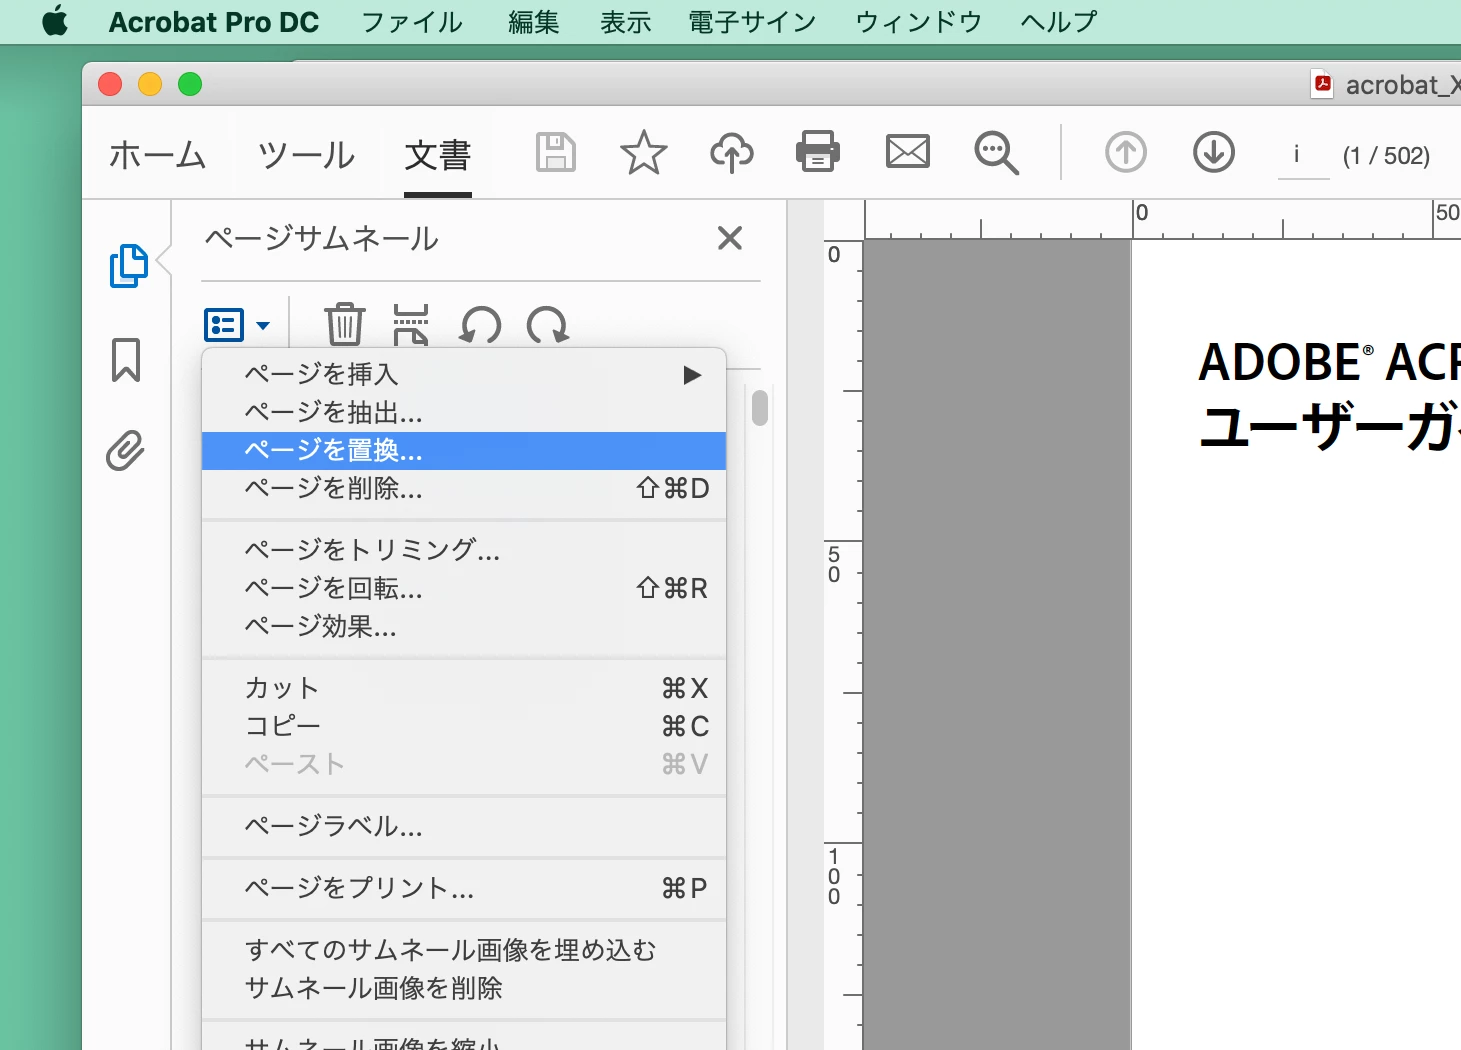
Task: Select ページを回転... menu item
Action: [x=464, y=588]
